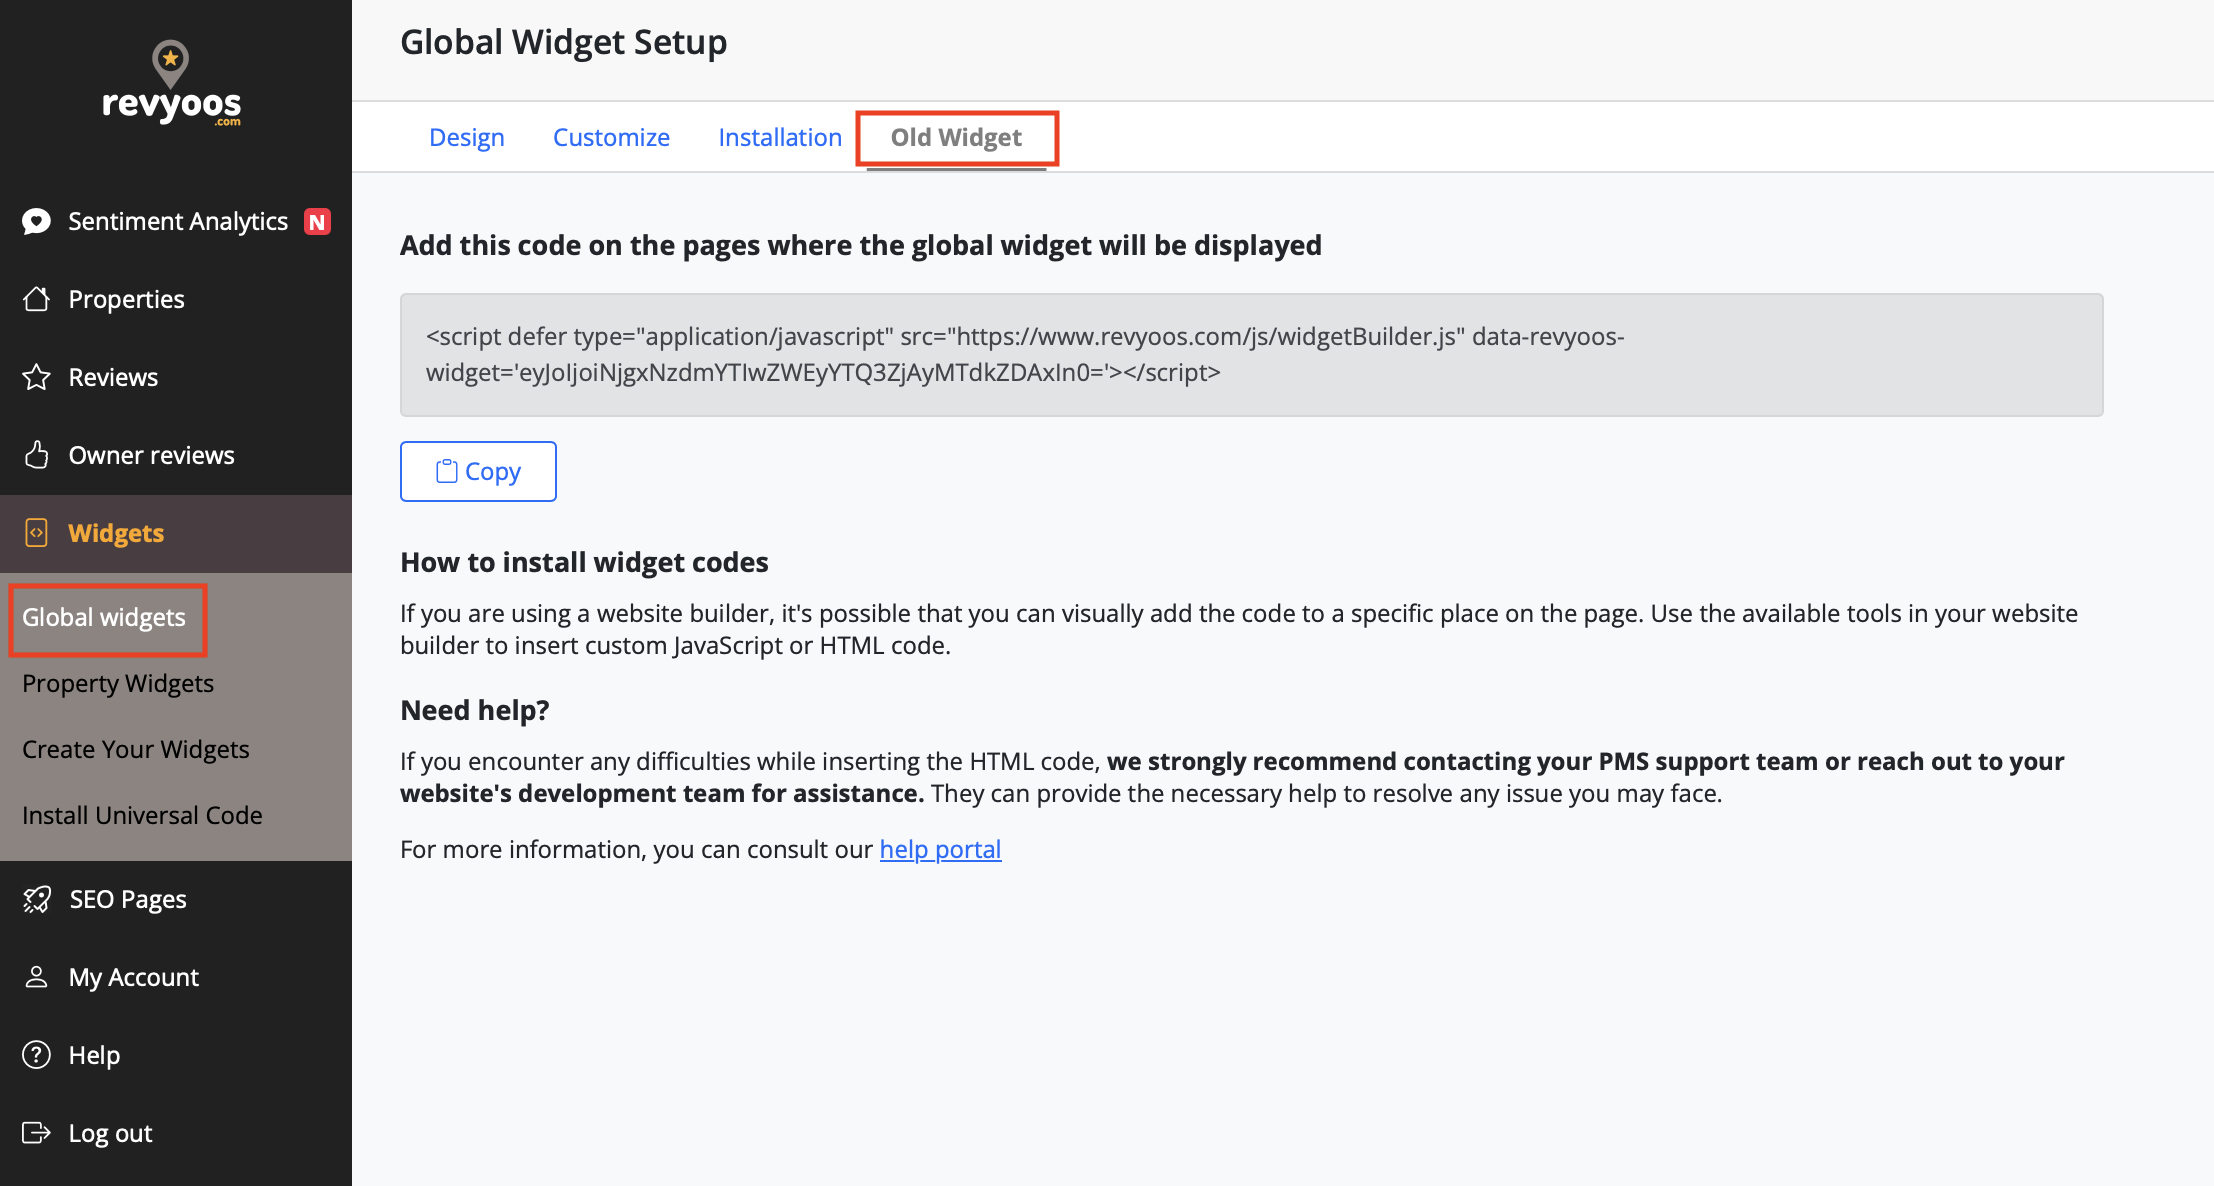Switch to the Design tab
The image size is (2214, 1186).
coord(466,137)
